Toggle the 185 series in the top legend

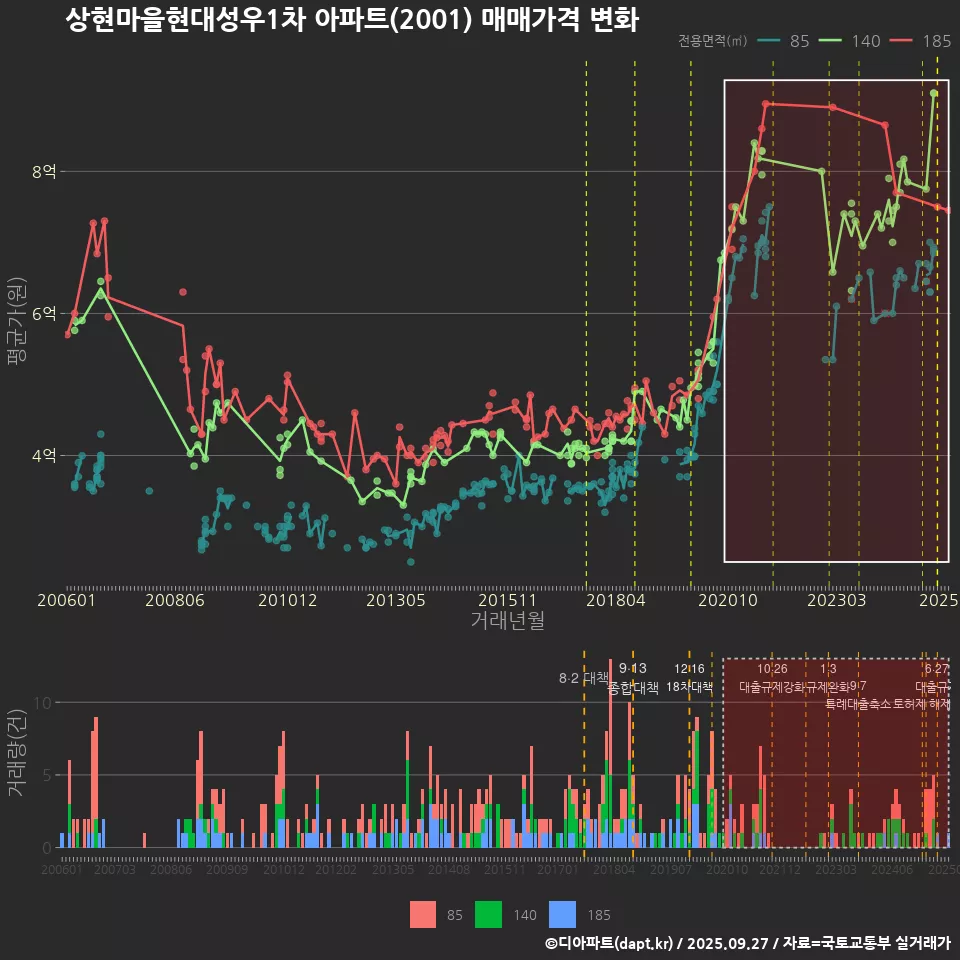tap(937, 41)
